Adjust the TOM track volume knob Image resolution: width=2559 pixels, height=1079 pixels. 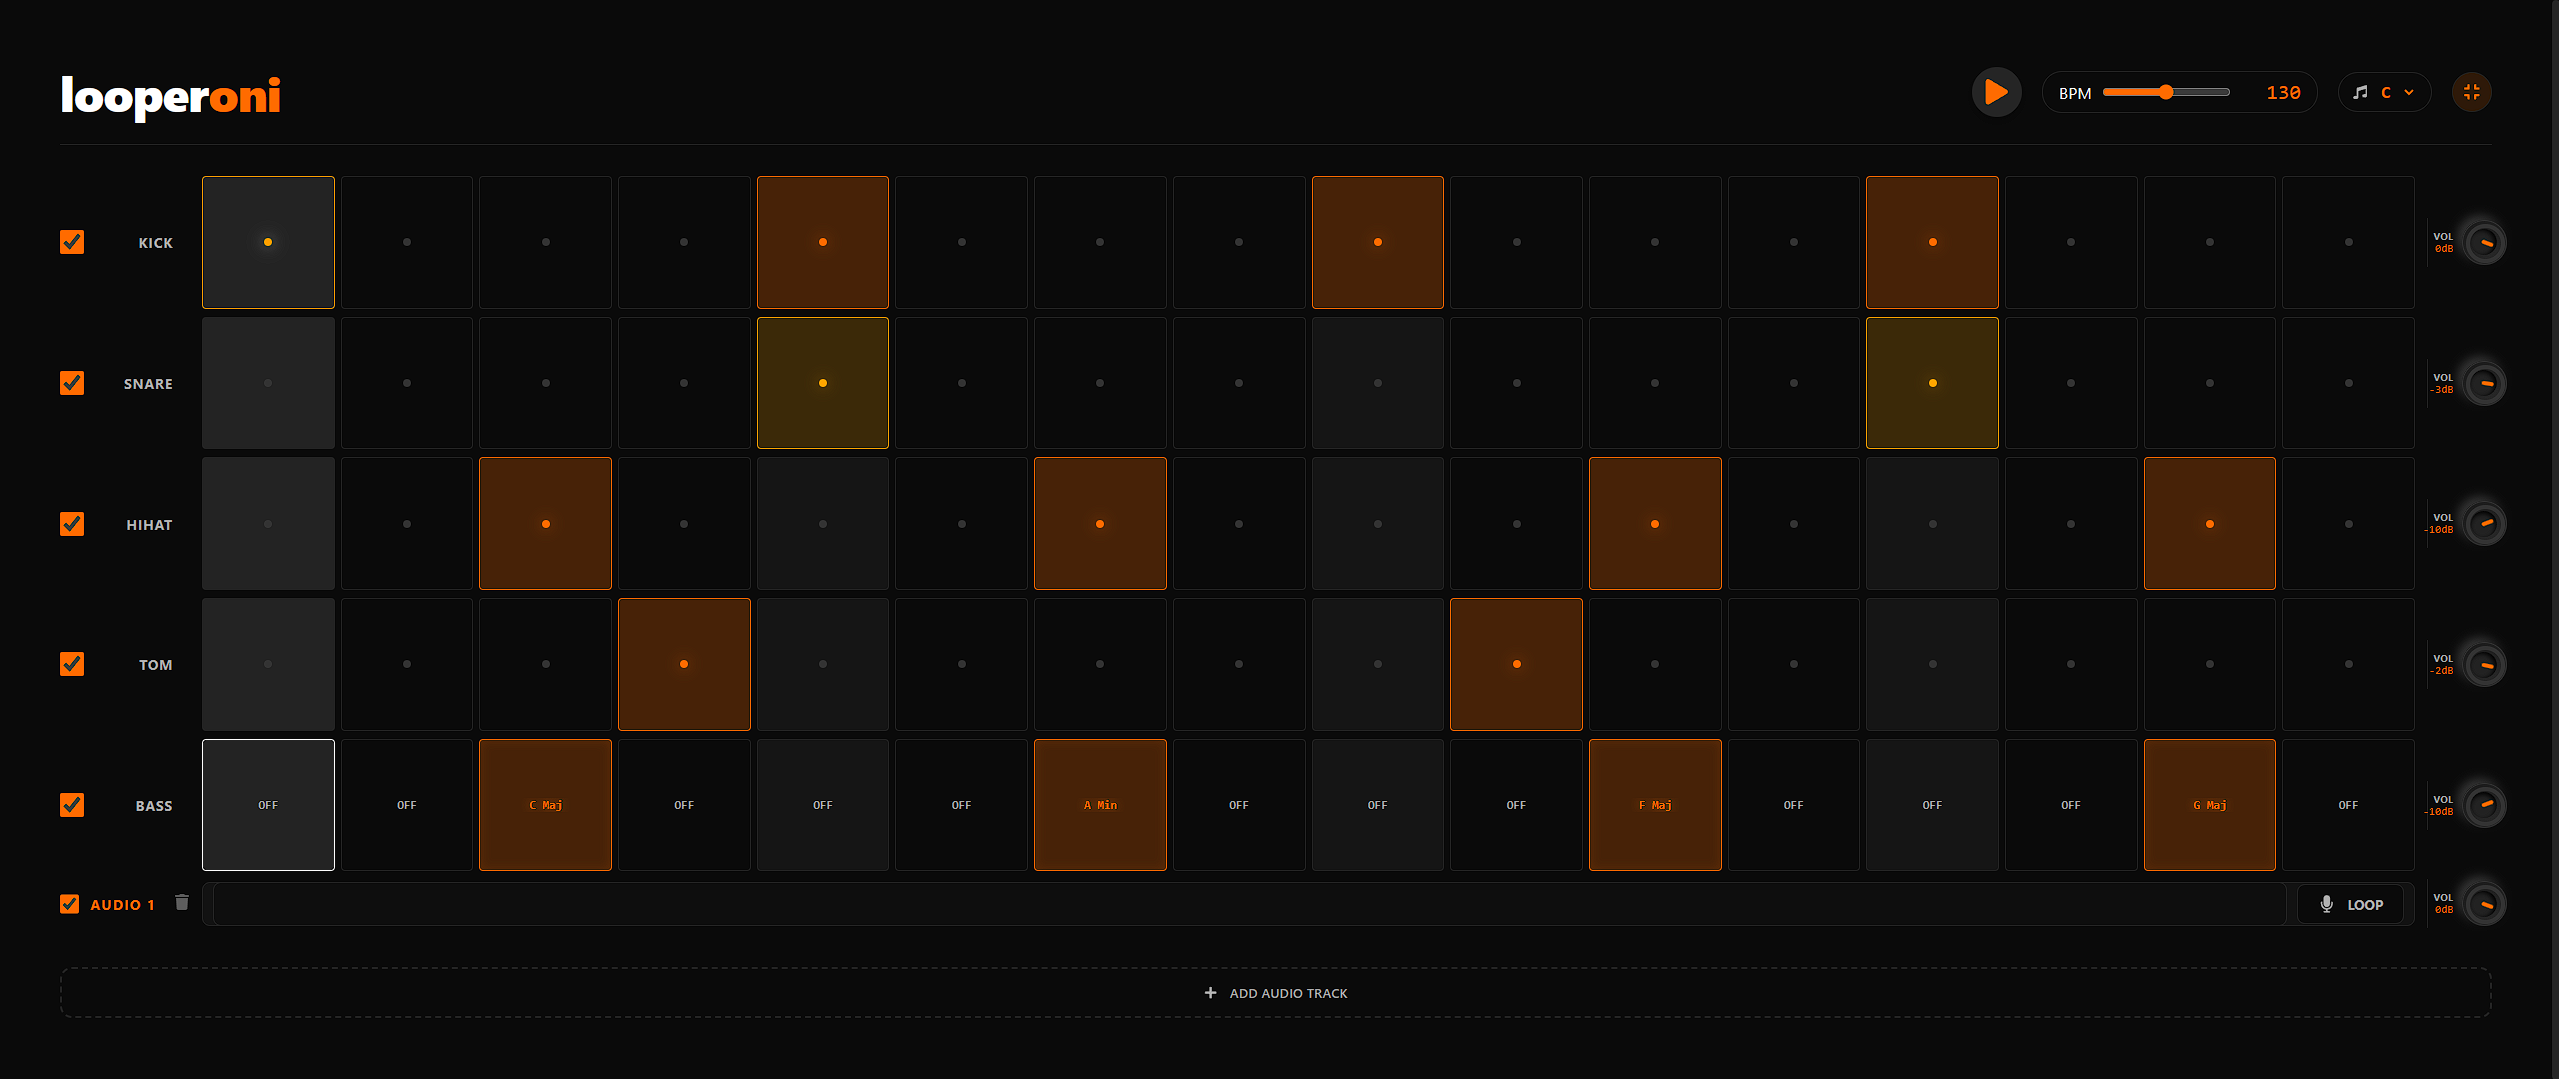(2486, 664)
